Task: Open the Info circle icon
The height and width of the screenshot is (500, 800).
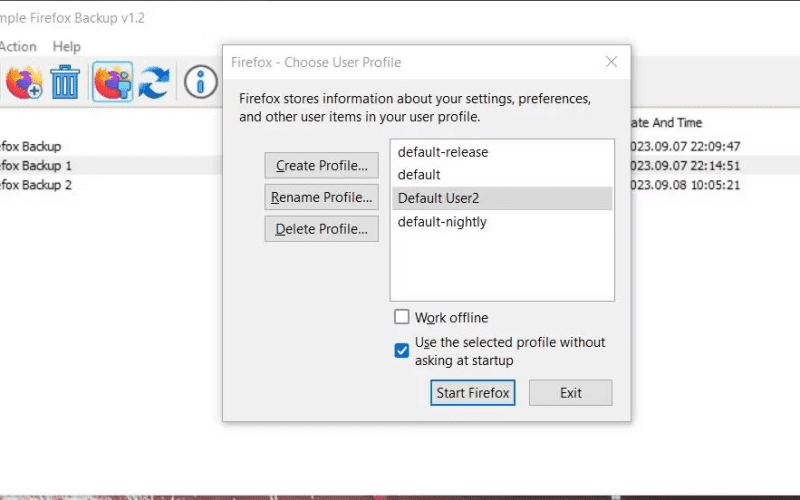Action: pos(201,82)
